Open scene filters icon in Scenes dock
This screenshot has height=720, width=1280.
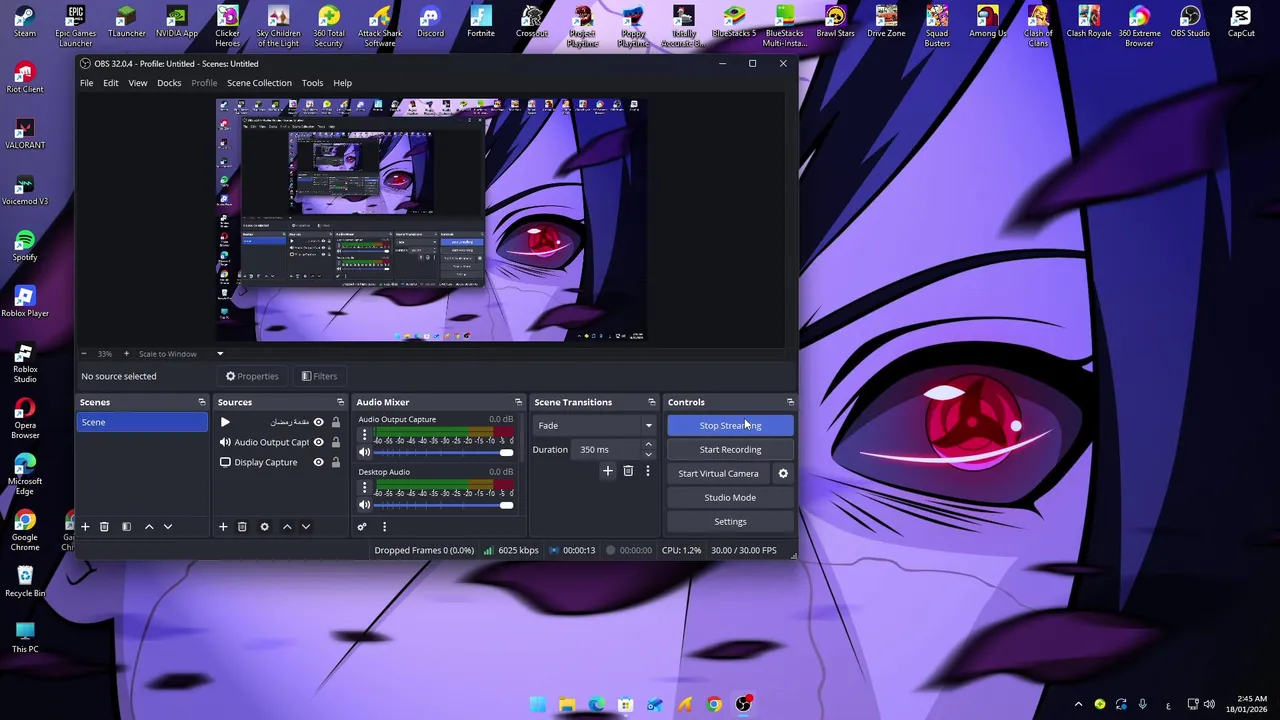(x=126, y=526)
